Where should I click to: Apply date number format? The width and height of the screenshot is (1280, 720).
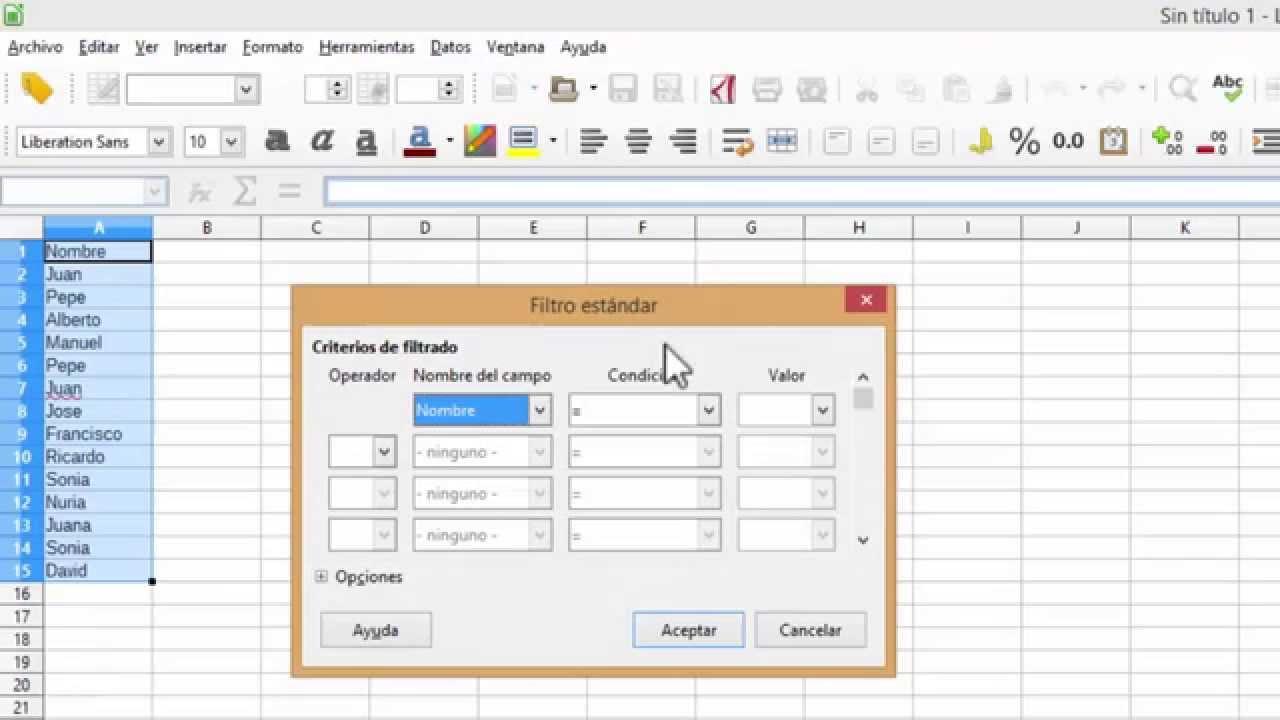tap(1113, 141)
